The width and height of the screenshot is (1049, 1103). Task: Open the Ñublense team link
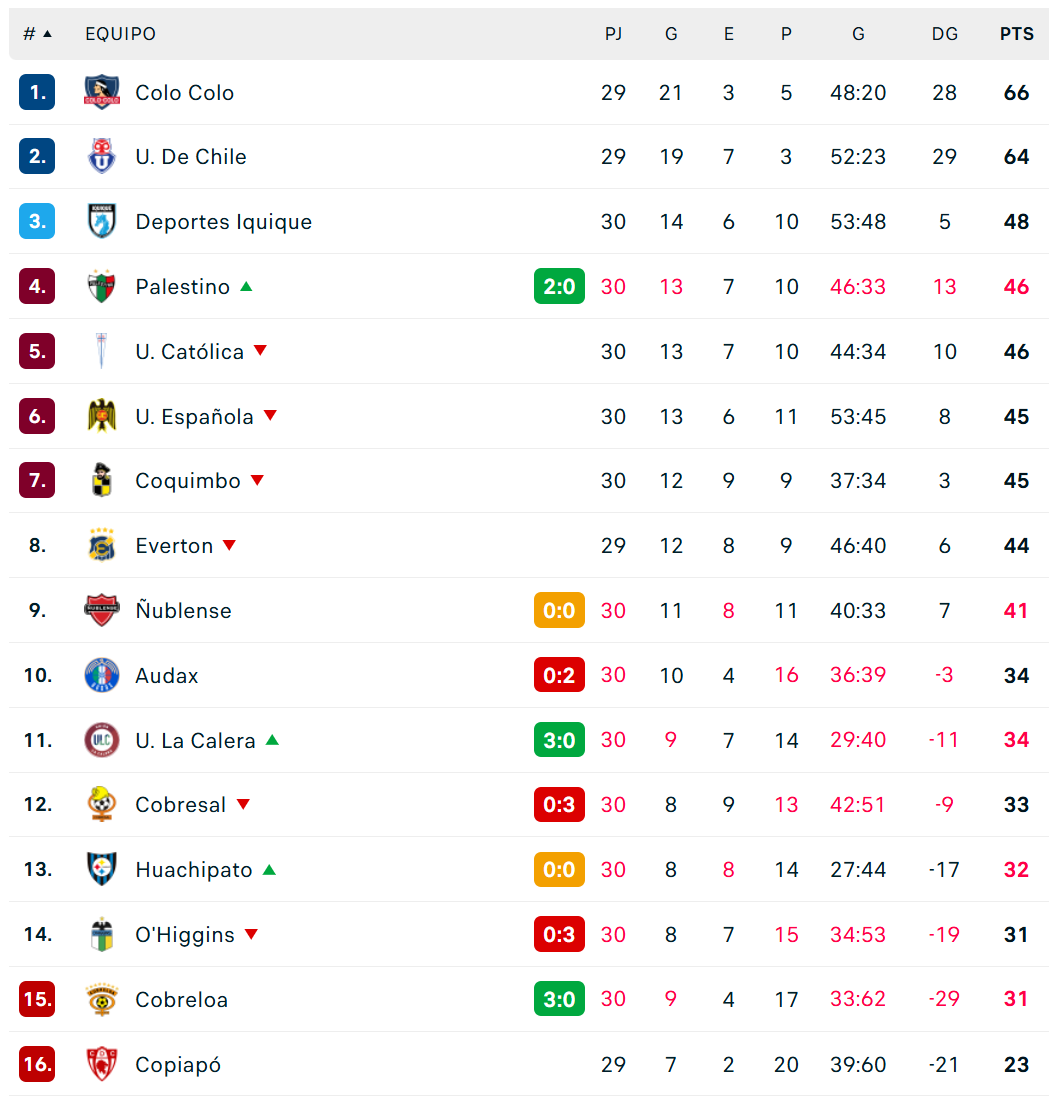pos(184,610)
